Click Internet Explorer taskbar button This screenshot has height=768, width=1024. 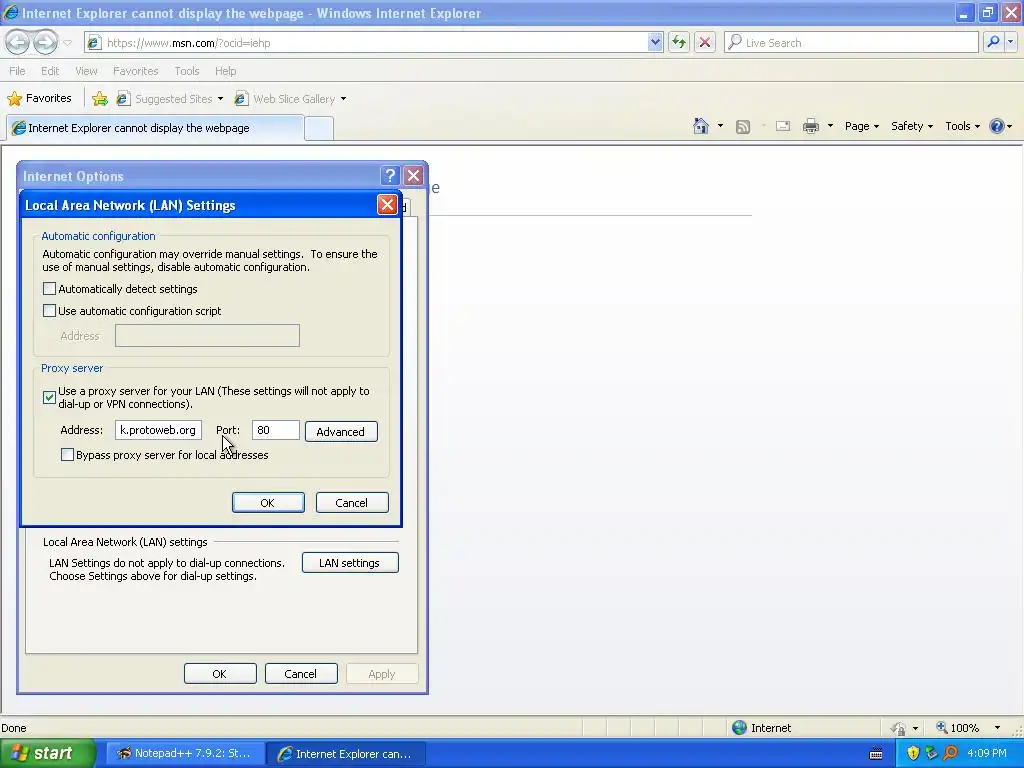pos(347,754)
